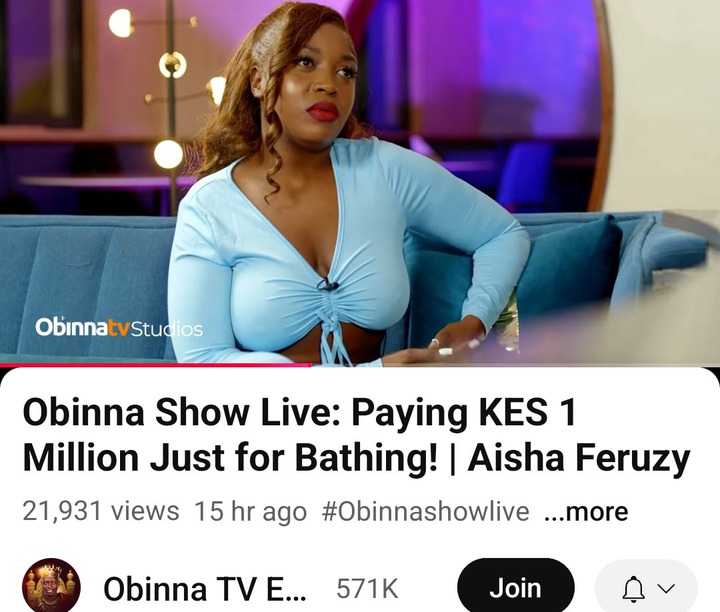This screenshot has width=720, height=612.
Task: Tap the red played portion of progress bar
Action: (156, 365)
